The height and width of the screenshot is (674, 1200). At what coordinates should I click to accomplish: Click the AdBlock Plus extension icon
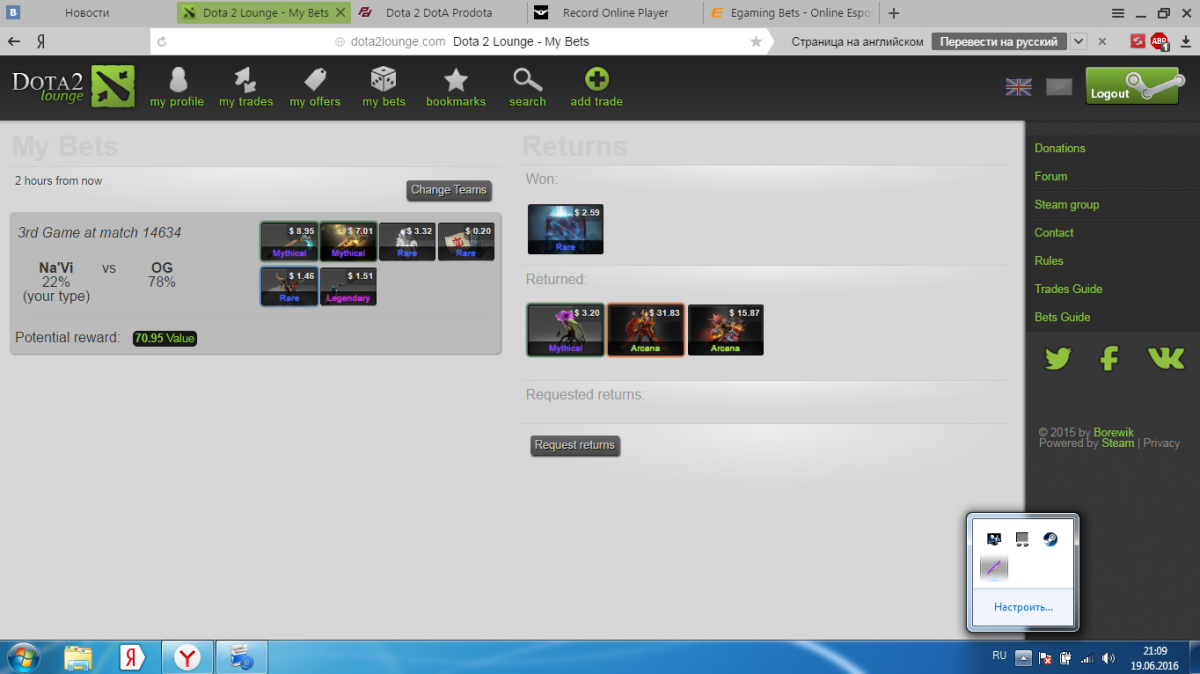pos(1160,41)
